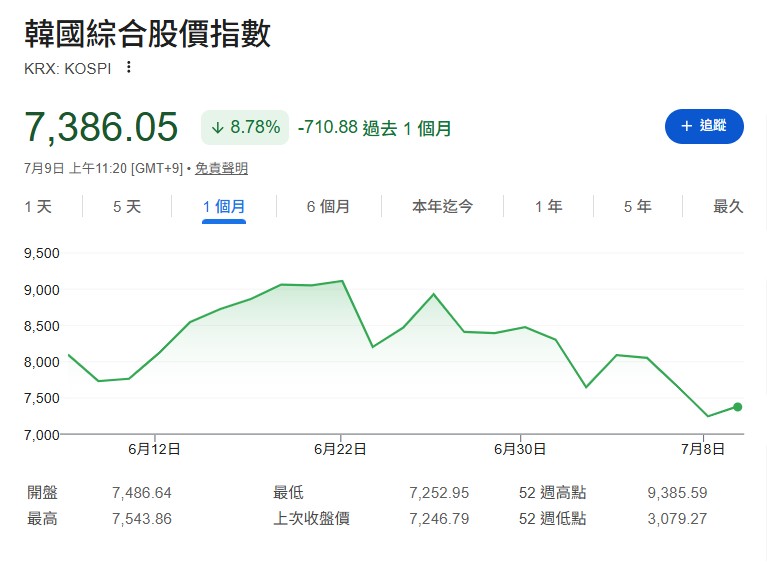Select the 1 個月 range tab
This screenshot has height=564, width=767.
pos(224,206)
